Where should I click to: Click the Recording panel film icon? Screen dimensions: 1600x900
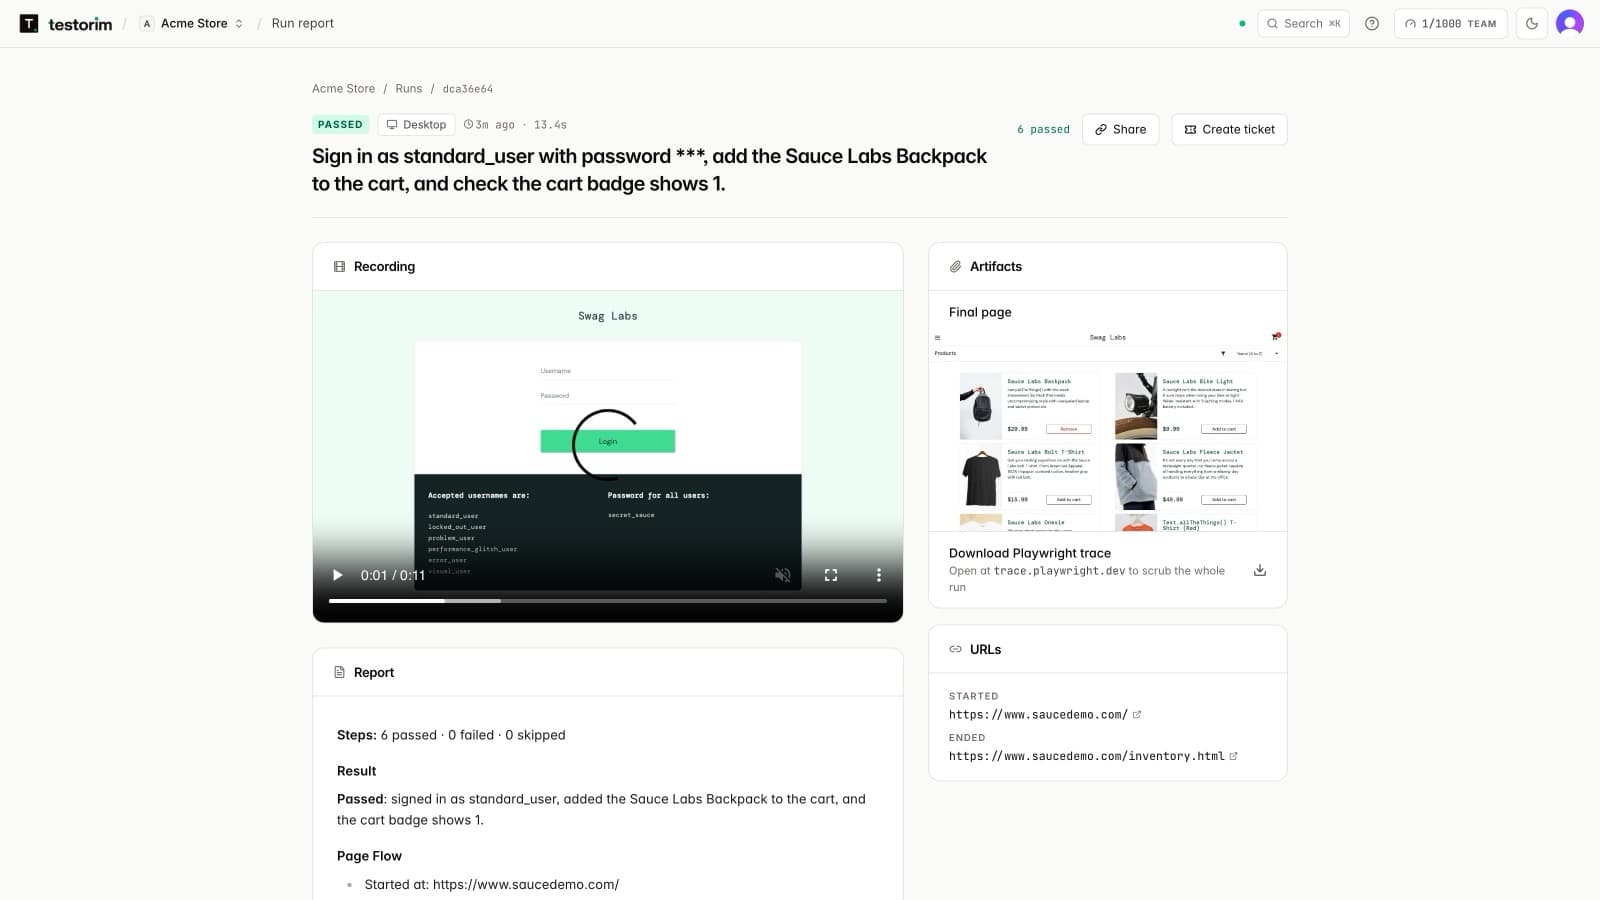point(339,267)
